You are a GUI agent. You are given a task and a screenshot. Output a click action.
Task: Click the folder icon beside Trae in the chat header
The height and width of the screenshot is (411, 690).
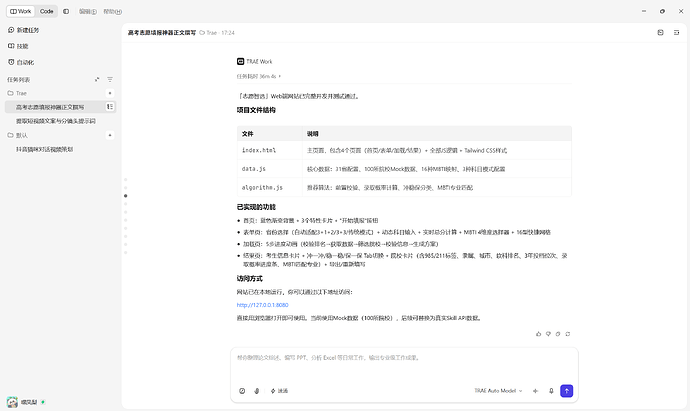click(x=202, y=33)
